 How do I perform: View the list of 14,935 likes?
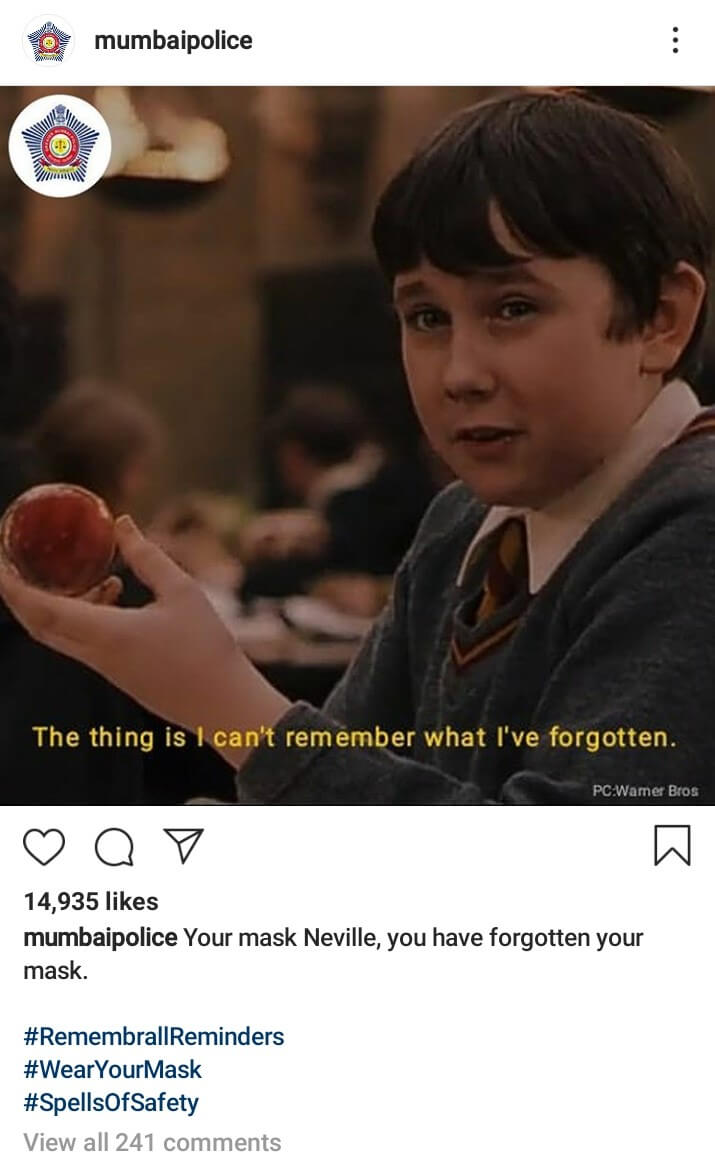91,901
